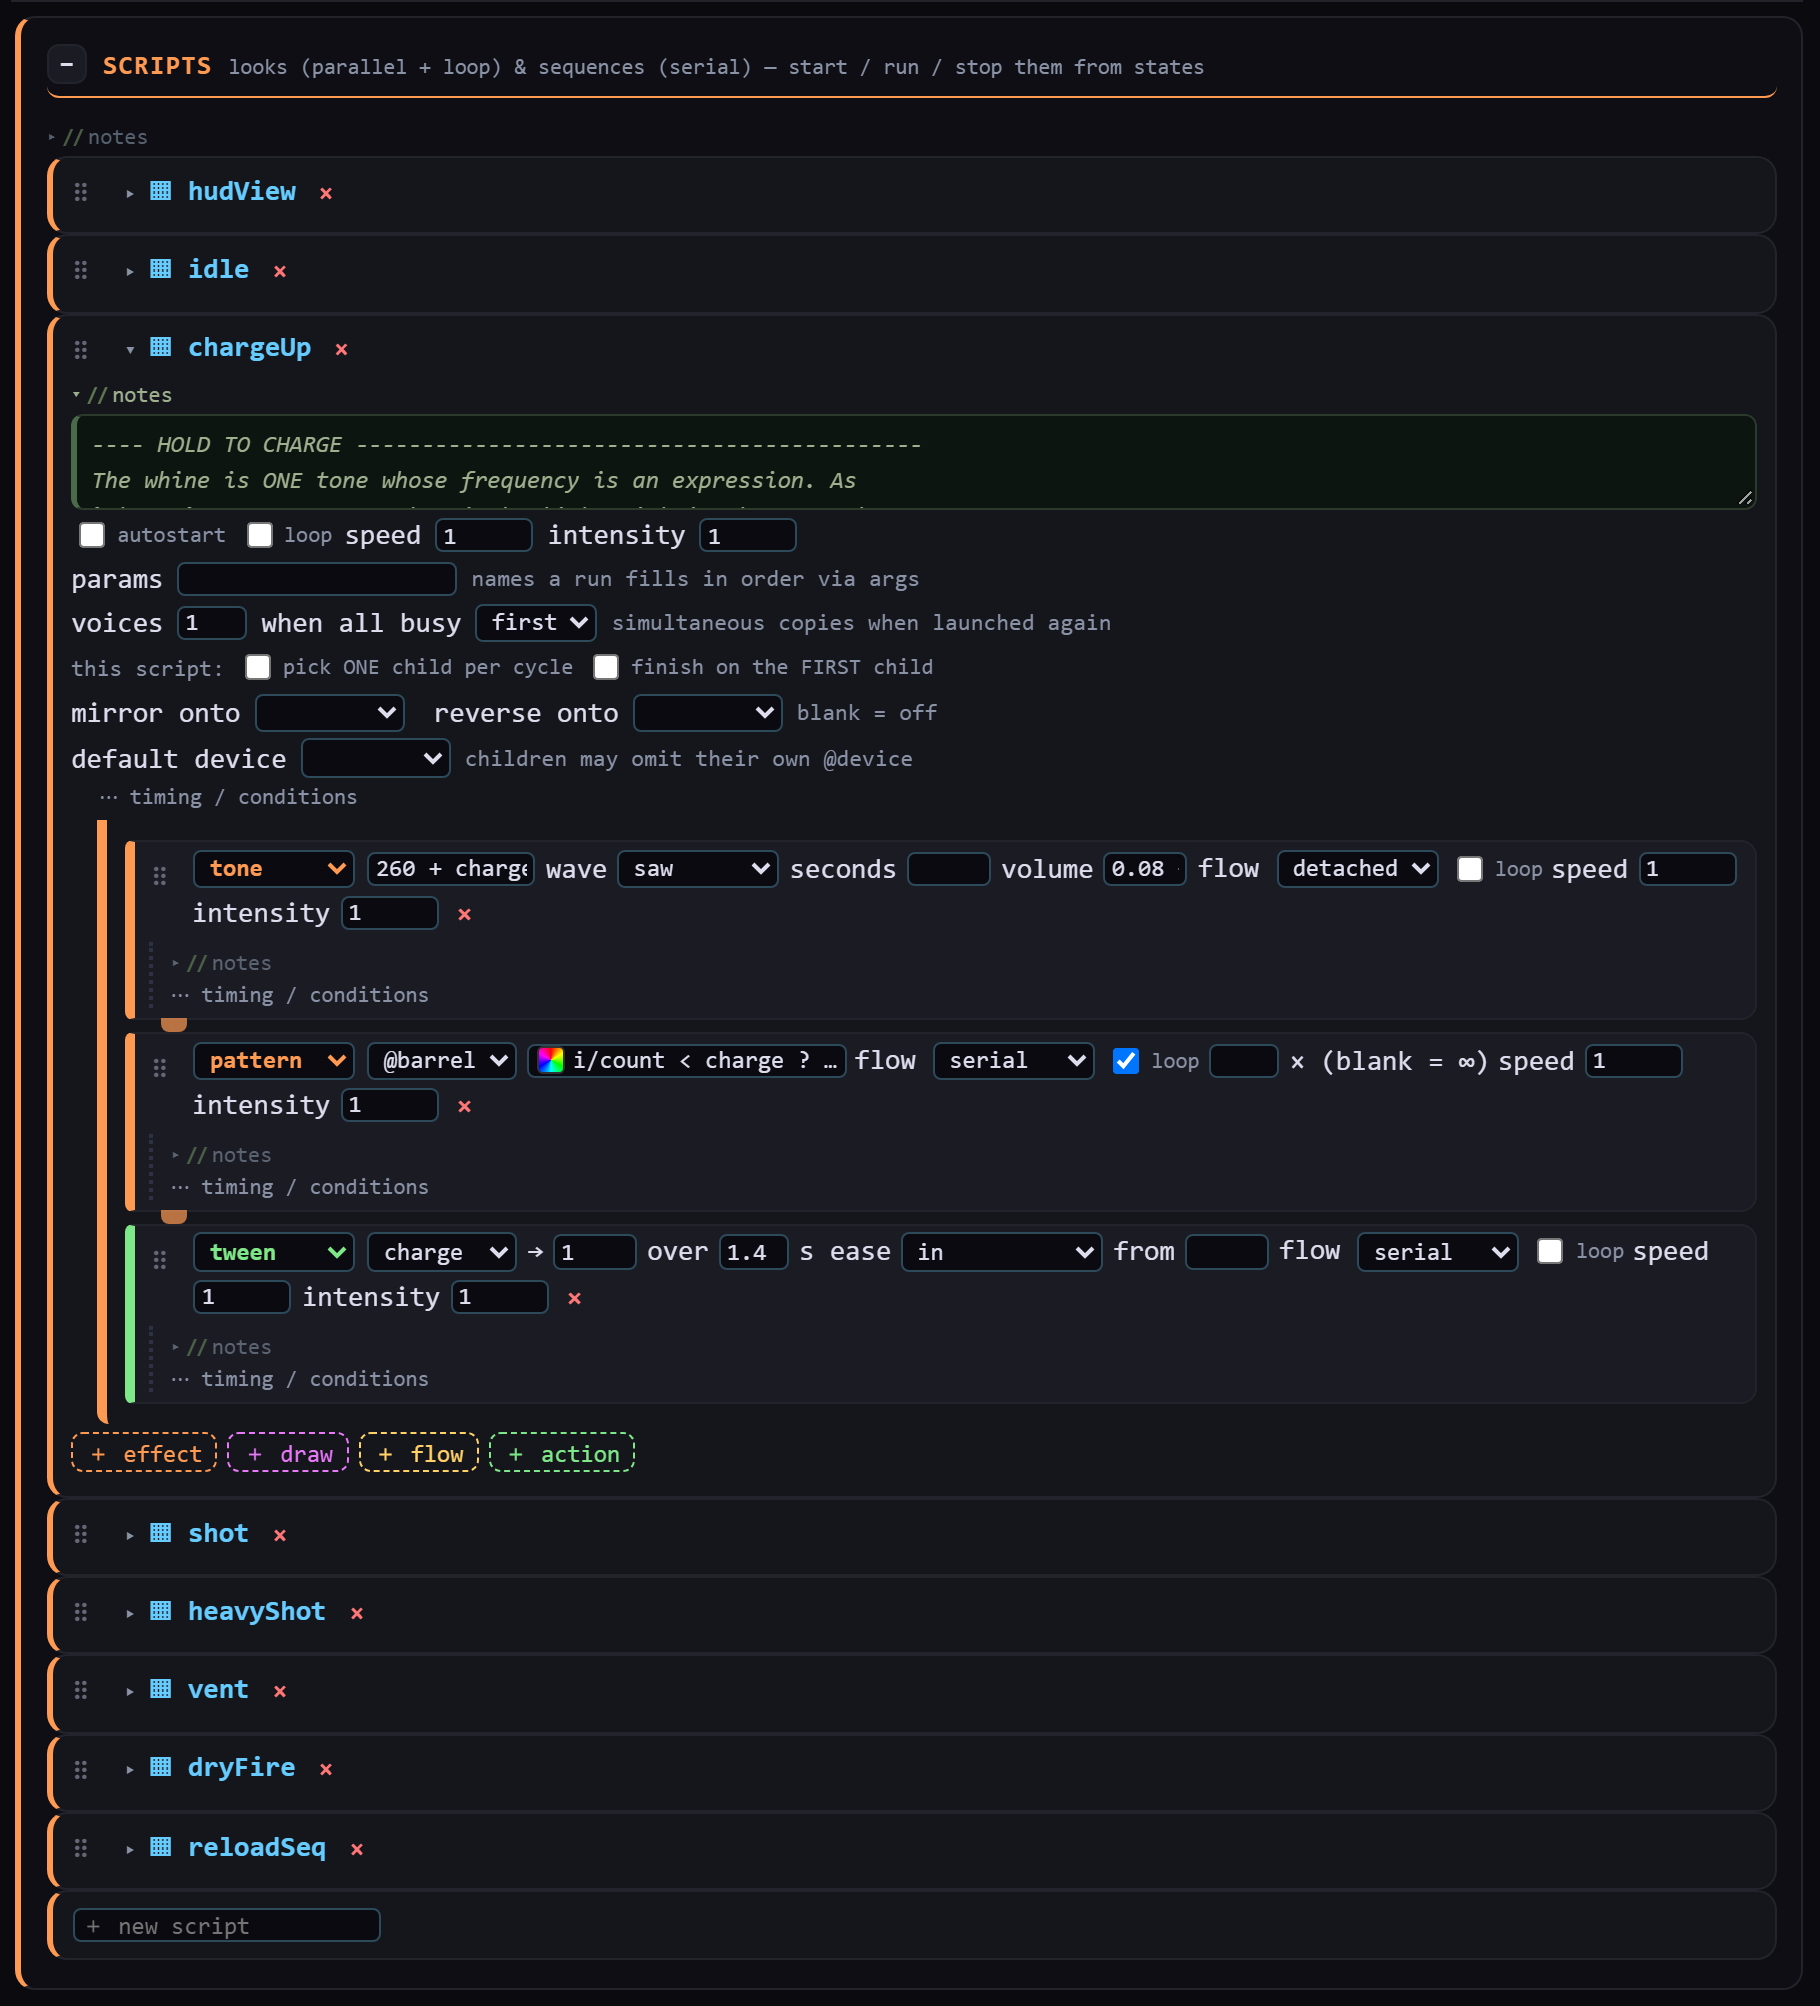Open the when all busy 'first' dropdown

[x=536, y=623]
